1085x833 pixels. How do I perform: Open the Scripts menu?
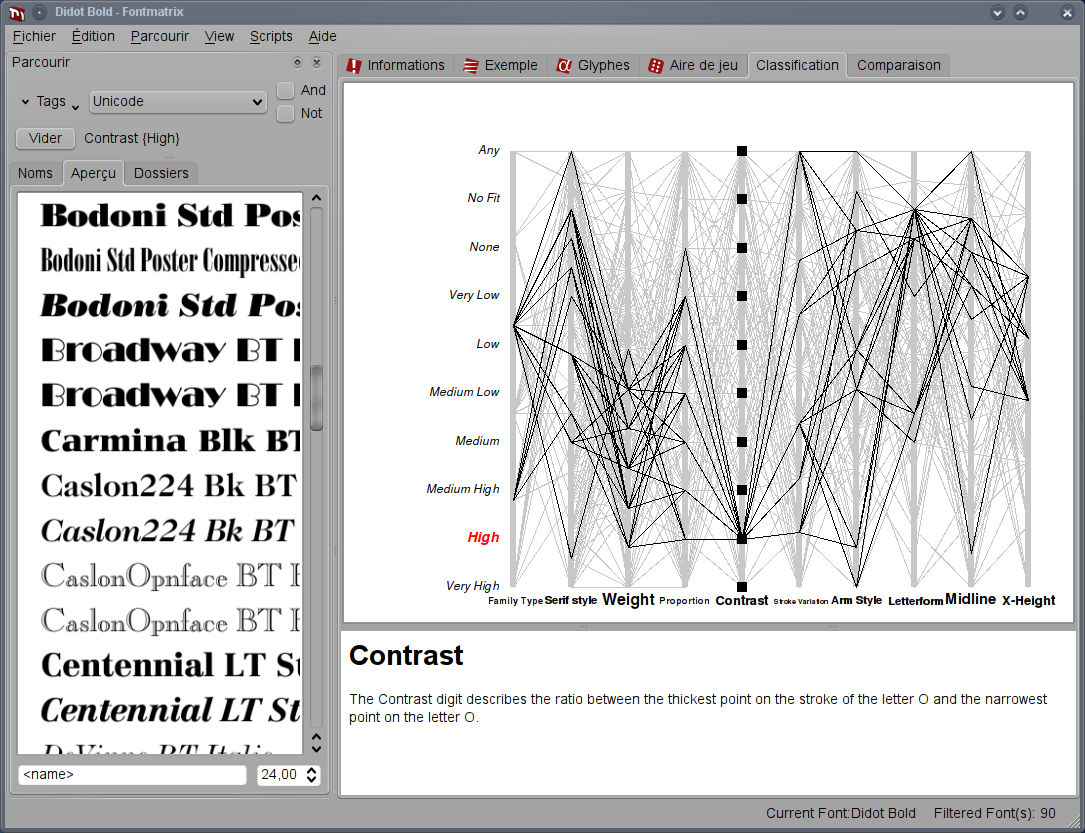point(271,37)
